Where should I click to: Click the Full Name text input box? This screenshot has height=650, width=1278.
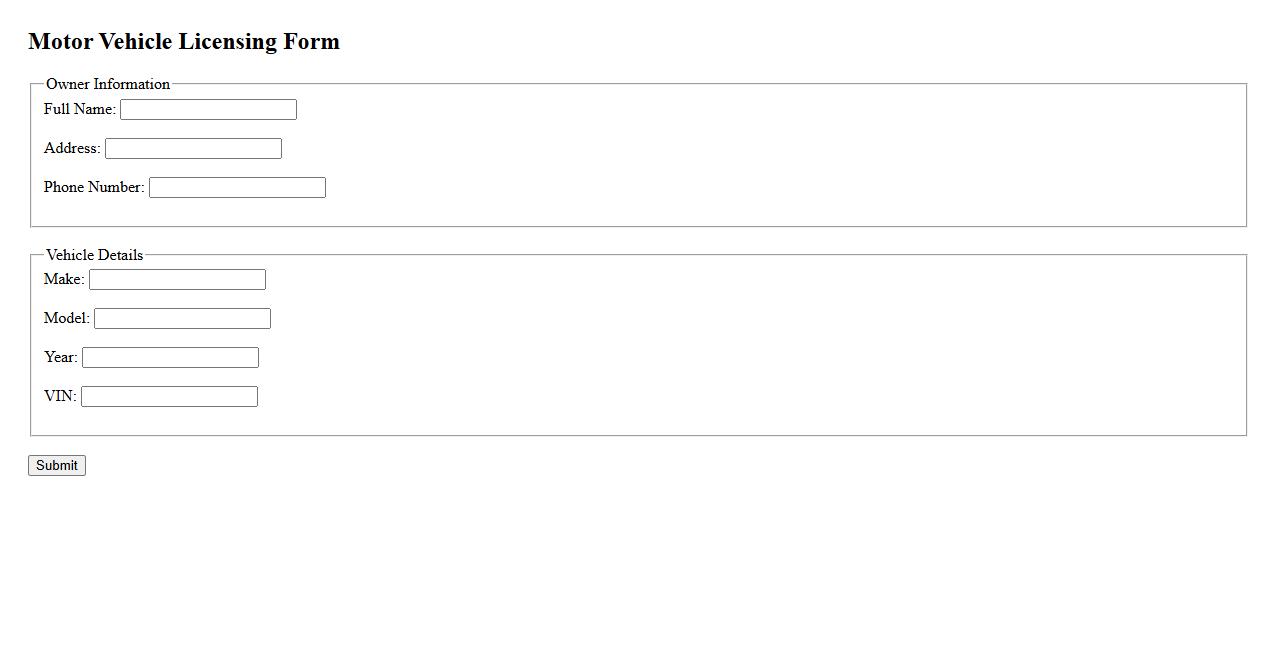[208, 109]
